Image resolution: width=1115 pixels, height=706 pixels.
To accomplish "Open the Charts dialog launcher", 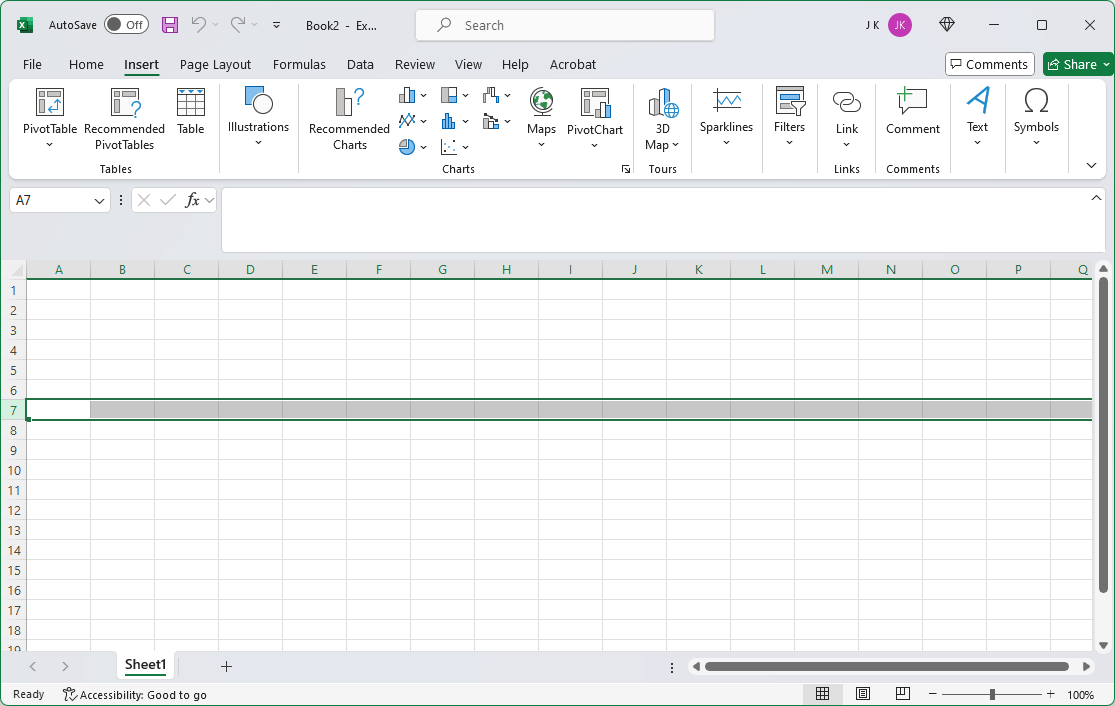I will [x=626, y=169].
